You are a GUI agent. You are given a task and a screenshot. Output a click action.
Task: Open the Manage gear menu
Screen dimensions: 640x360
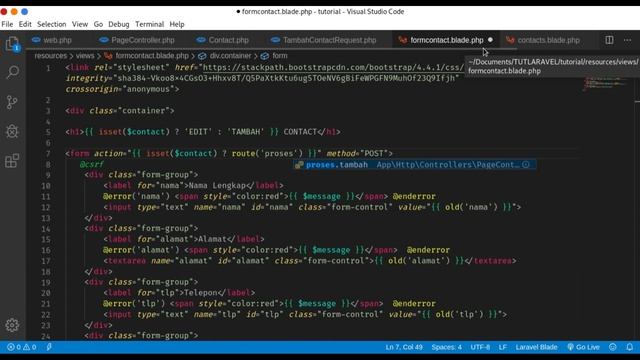point(12,325)
